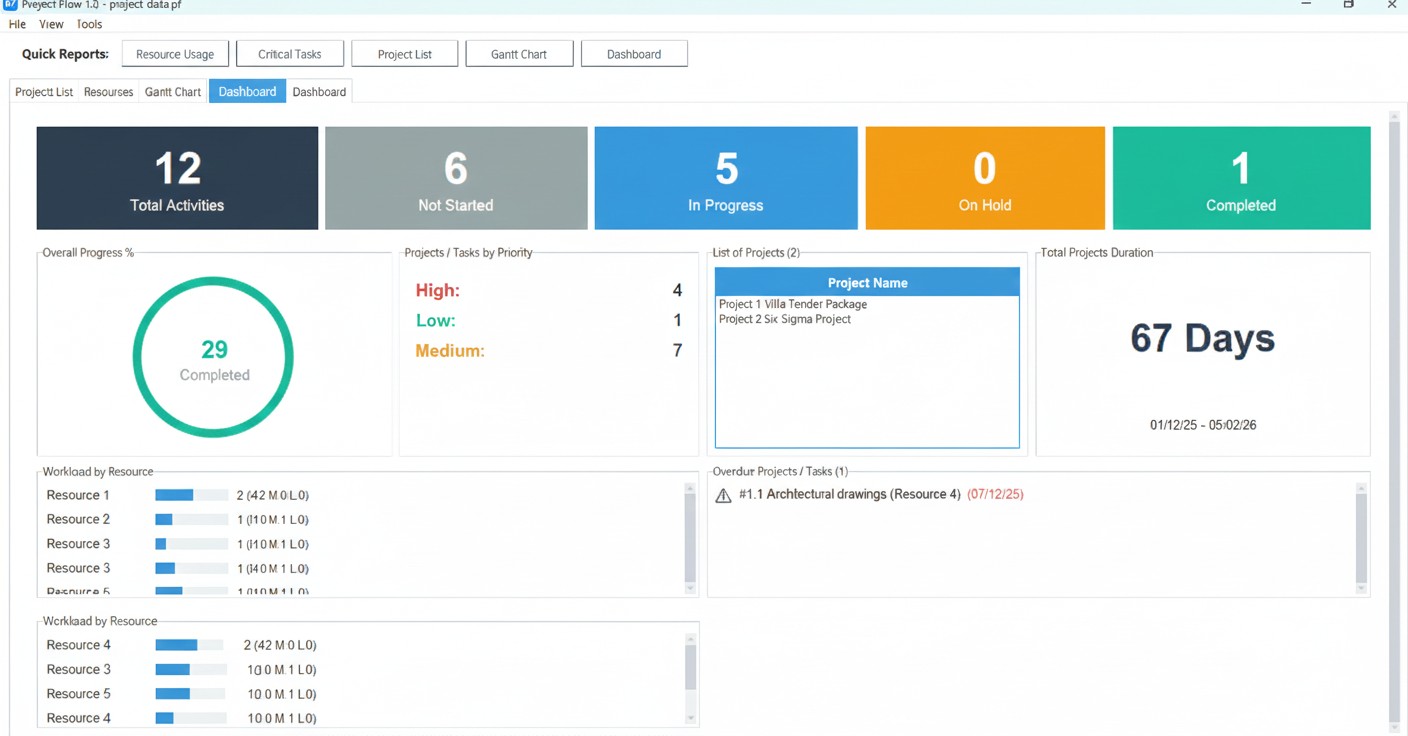Open the File menu
1408x736 pixels.
click(16, 24)
